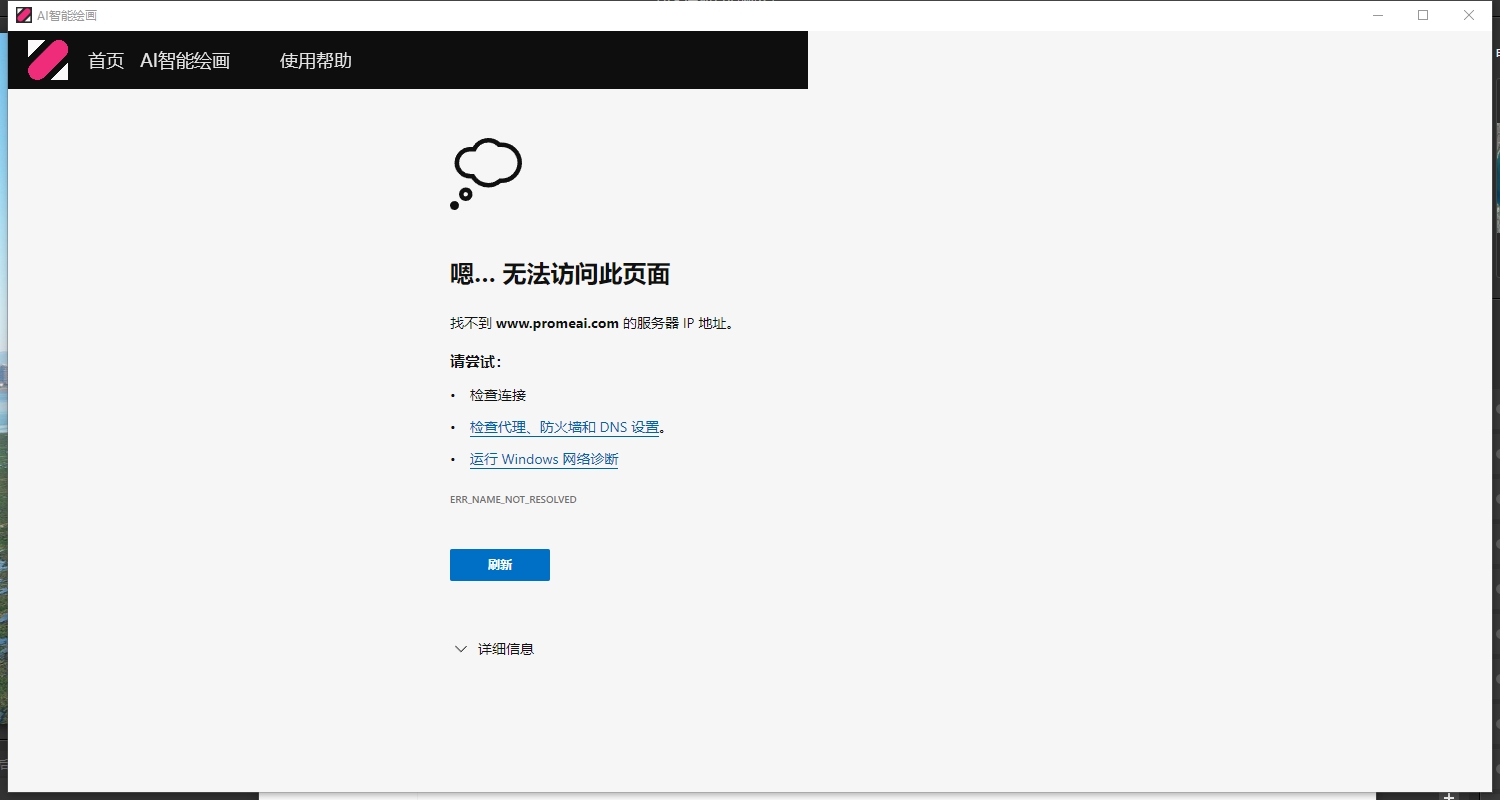Go to AI智能绘画 in the navigation bar
1500x800 pixels.
point(185,61)
